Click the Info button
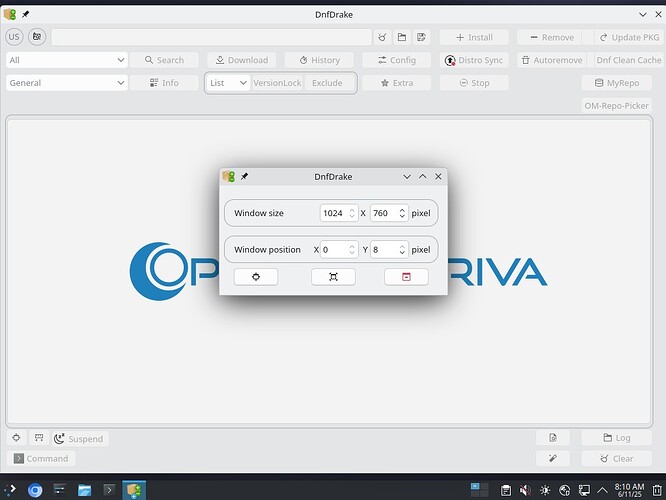Viewport: 666px width, 500px height. point(164,83)
